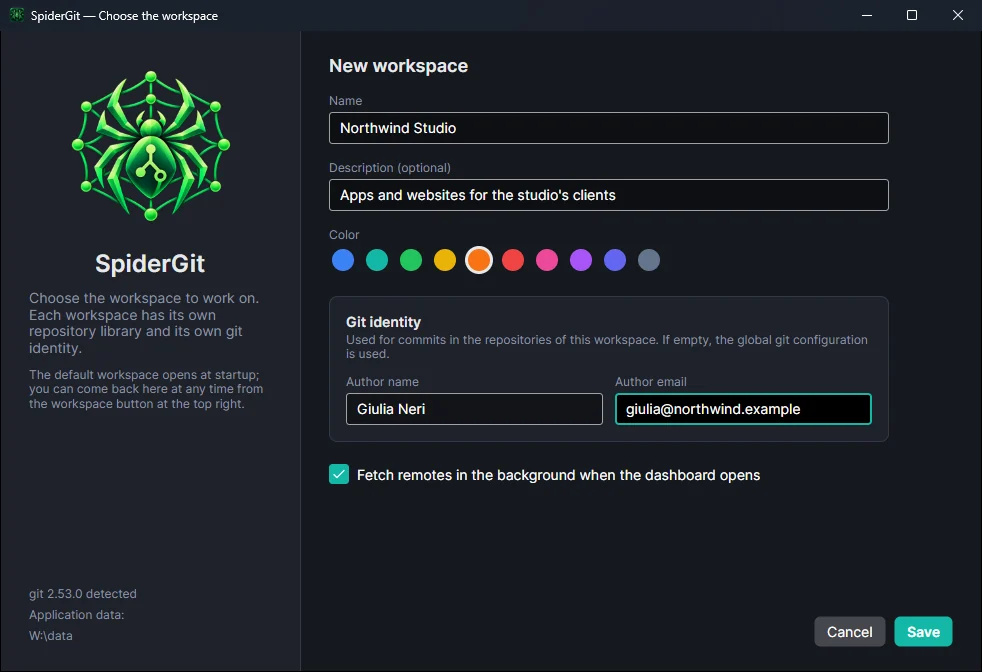Click the 'Author email' label
The image size is (982, 672).
[651, 381]
